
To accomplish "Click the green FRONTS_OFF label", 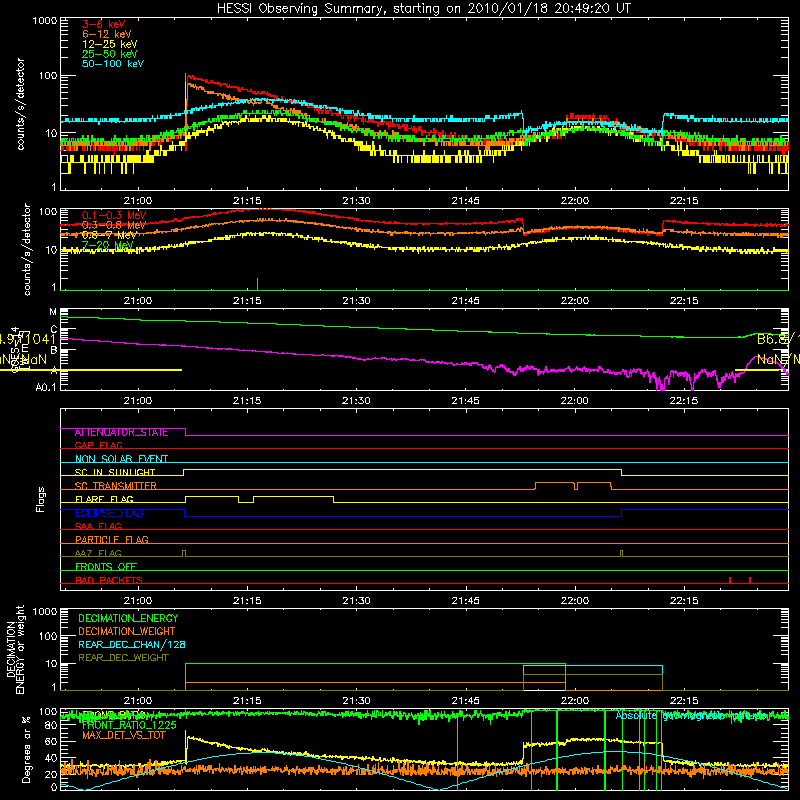I will tap(106, 567).
